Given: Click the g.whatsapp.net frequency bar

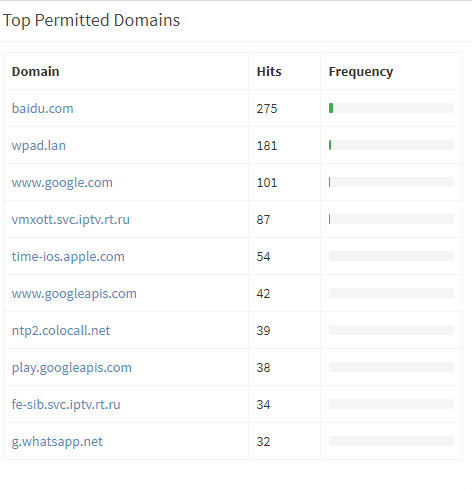Looking at the screenshot, I should (391, 441).
